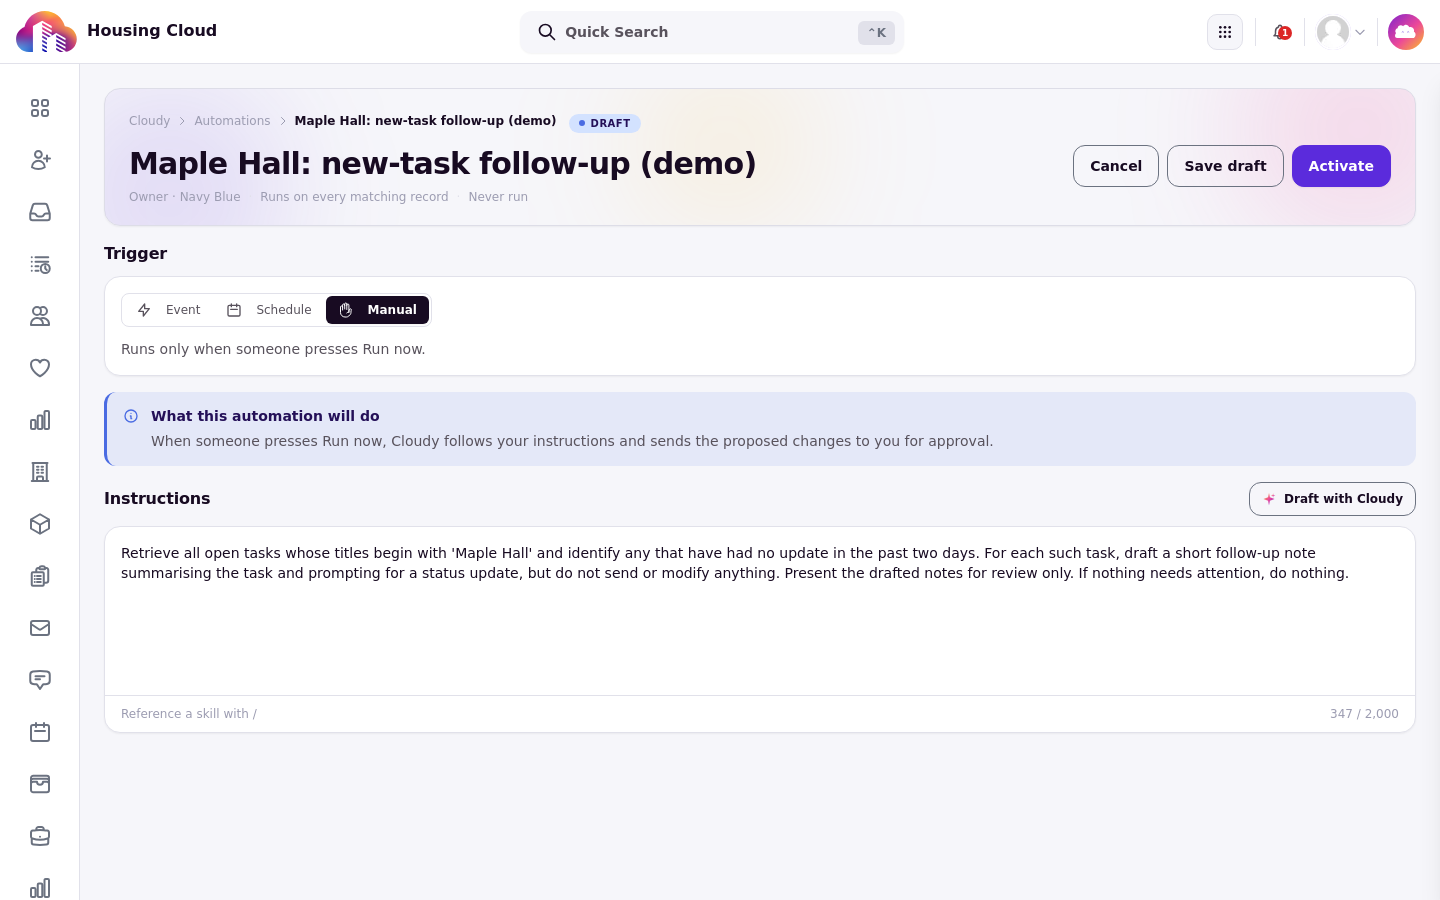Open the Cloudy assistant cloud icon

1406,32
